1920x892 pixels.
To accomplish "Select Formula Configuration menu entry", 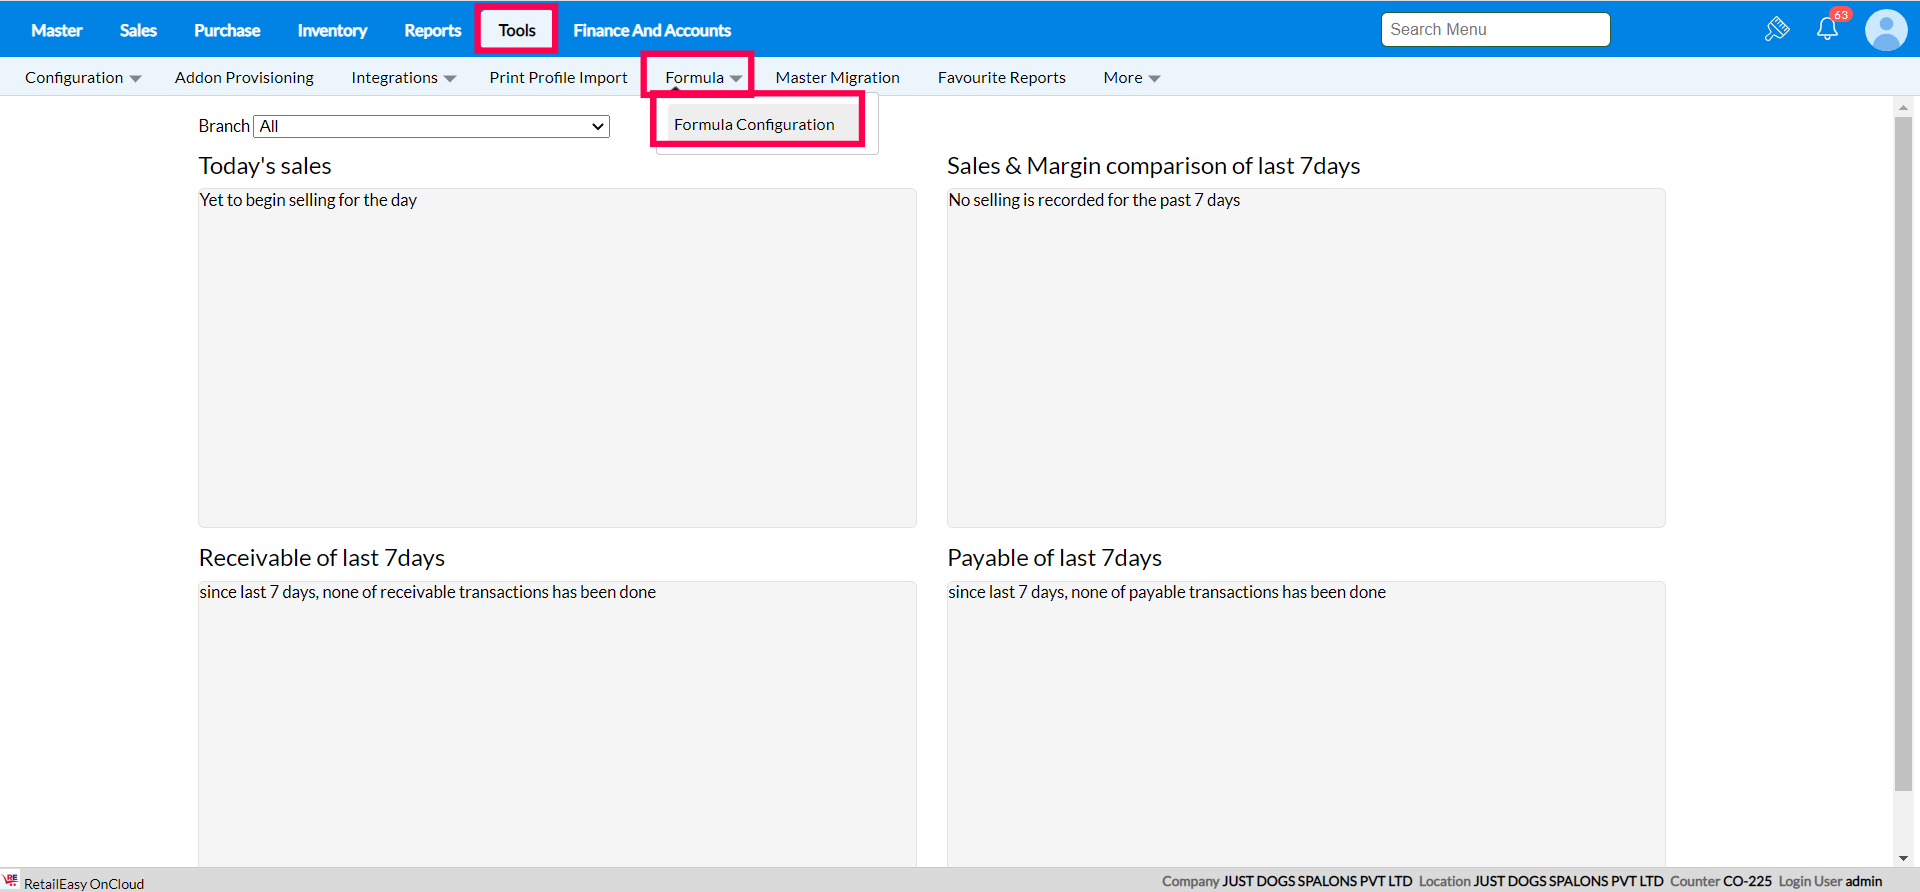I will tap(754, 125).
